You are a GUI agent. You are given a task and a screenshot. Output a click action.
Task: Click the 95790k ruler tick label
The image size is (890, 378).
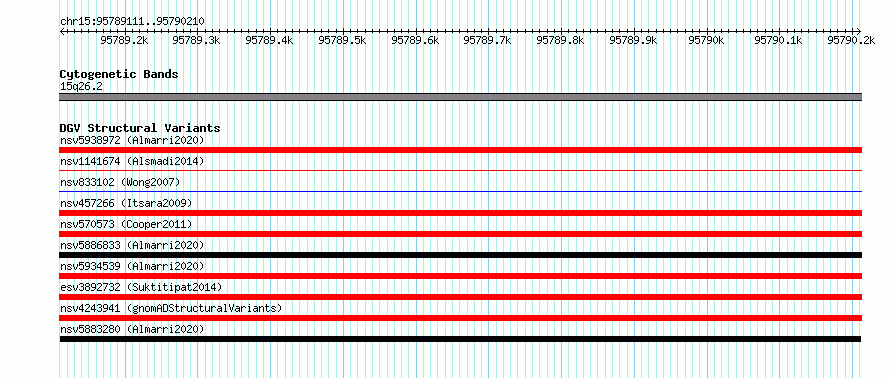[706, 40]
